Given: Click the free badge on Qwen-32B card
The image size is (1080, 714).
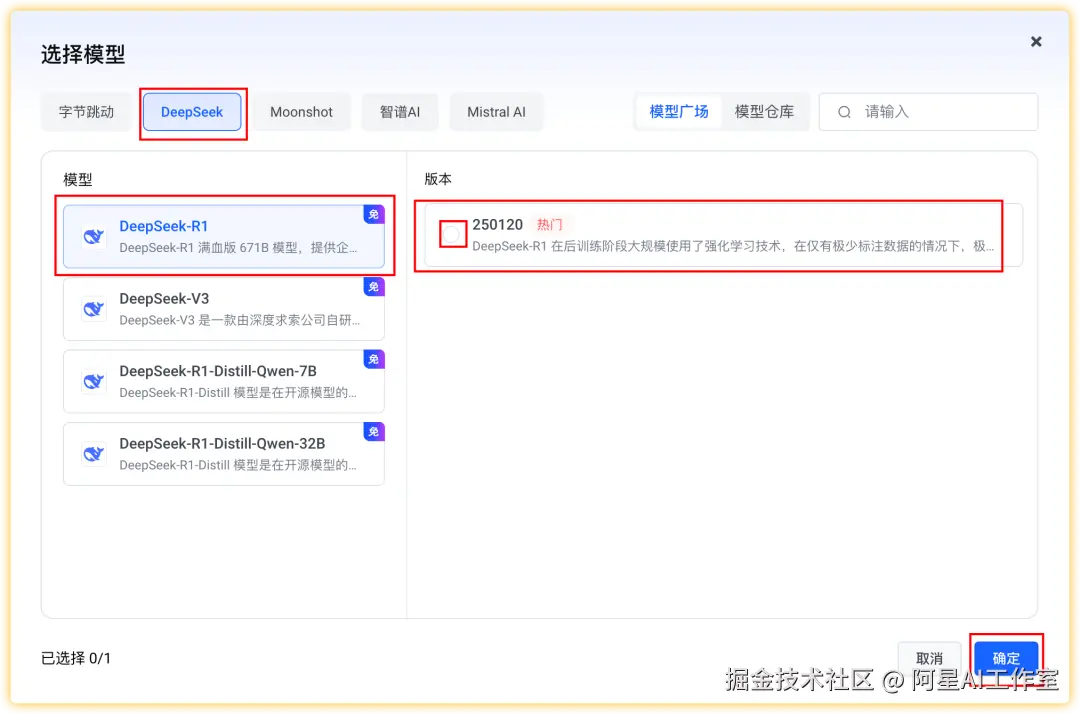Looking at the screenshot, I should click(373, 432).
